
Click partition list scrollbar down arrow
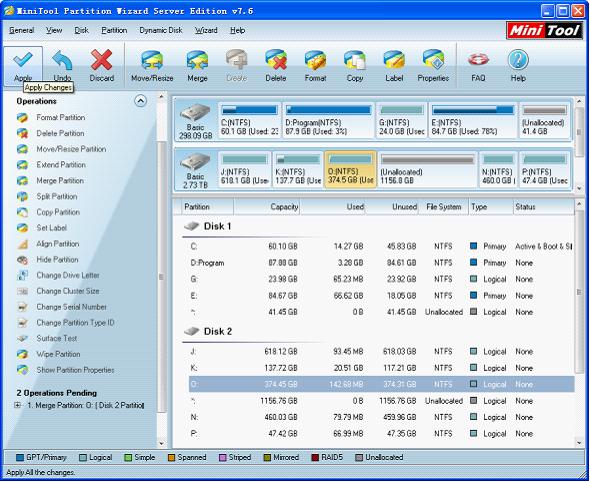point(579,443)
